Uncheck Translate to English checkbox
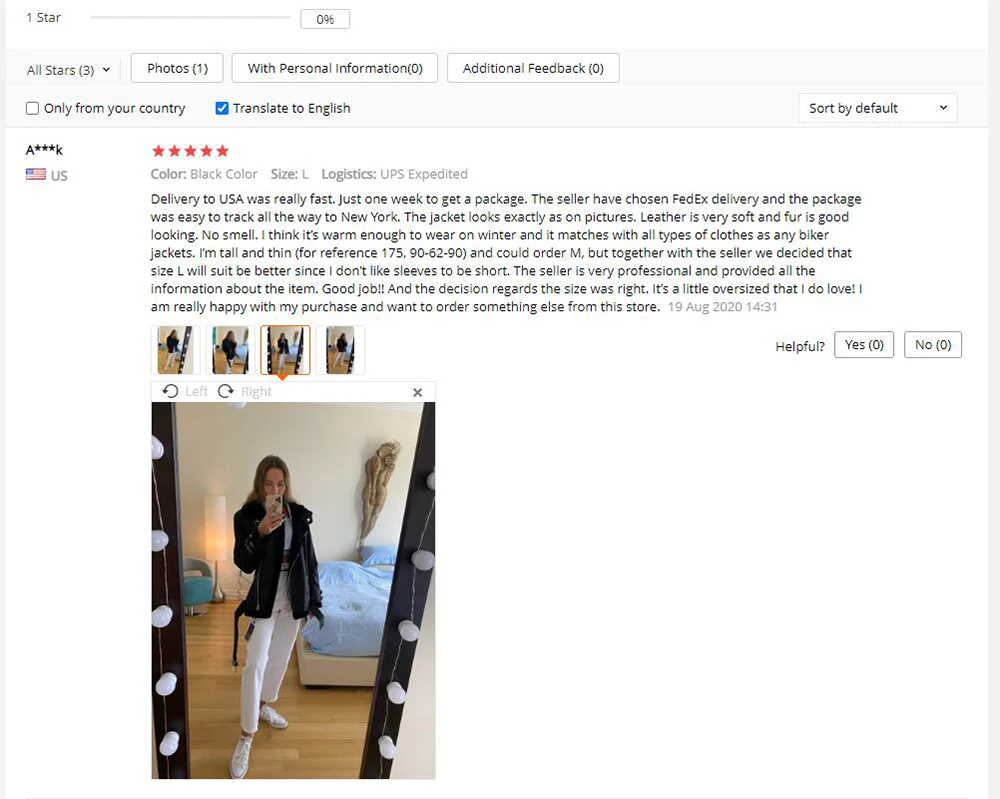Viewport: 1000px width, 799px height. (222, 108)
